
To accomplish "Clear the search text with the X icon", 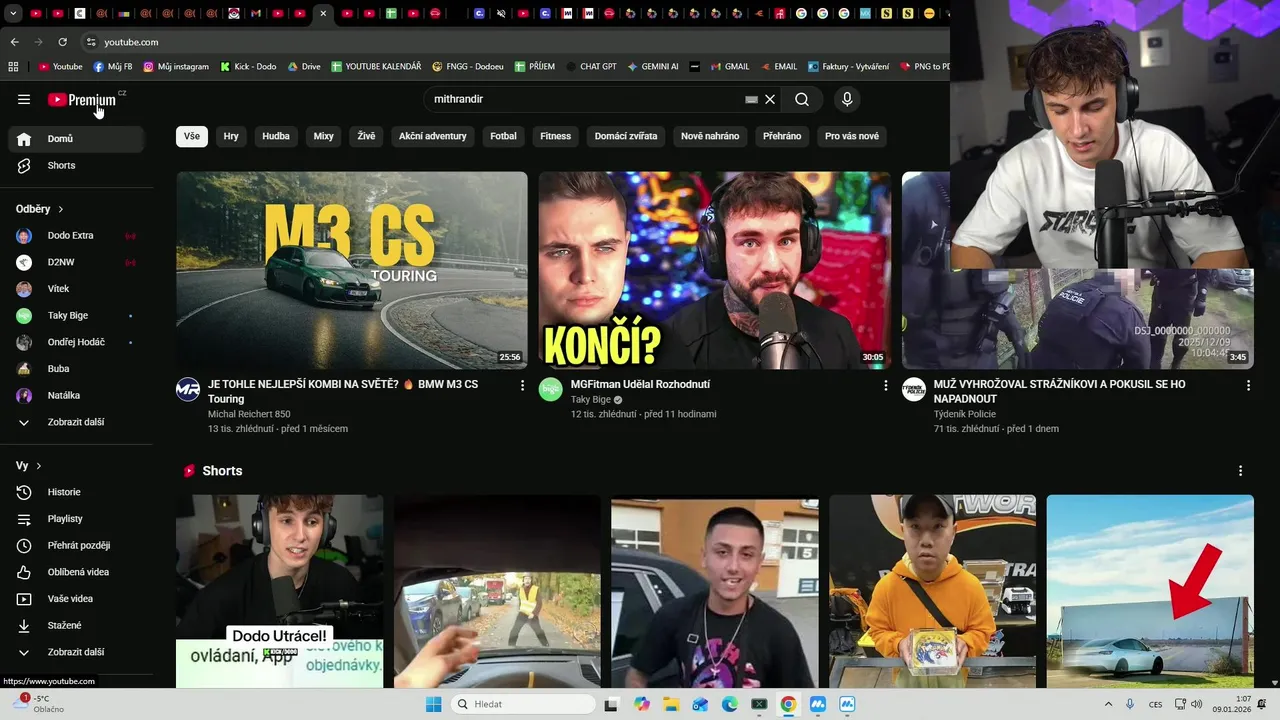I will tap(770, 100).
